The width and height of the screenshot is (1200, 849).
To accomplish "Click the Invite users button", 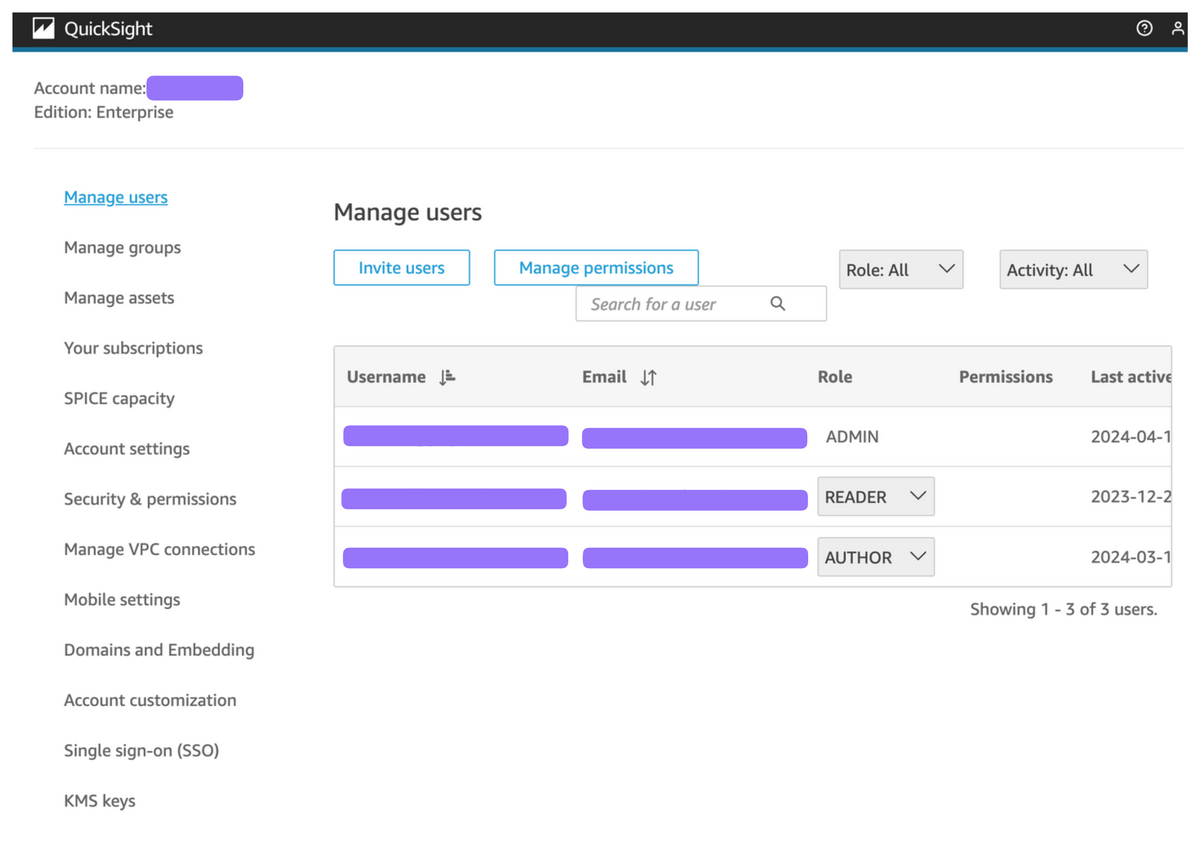I will [401, 268].
